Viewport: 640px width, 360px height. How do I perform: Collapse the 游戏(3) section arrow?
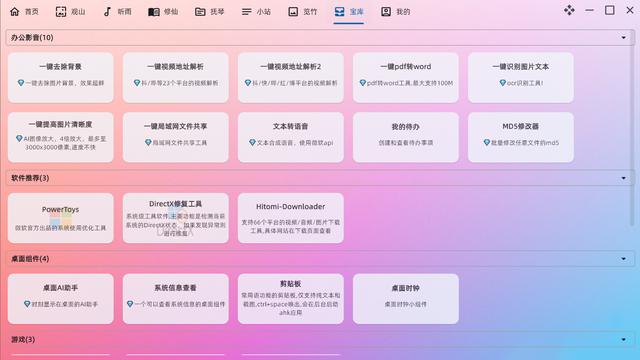623,340
